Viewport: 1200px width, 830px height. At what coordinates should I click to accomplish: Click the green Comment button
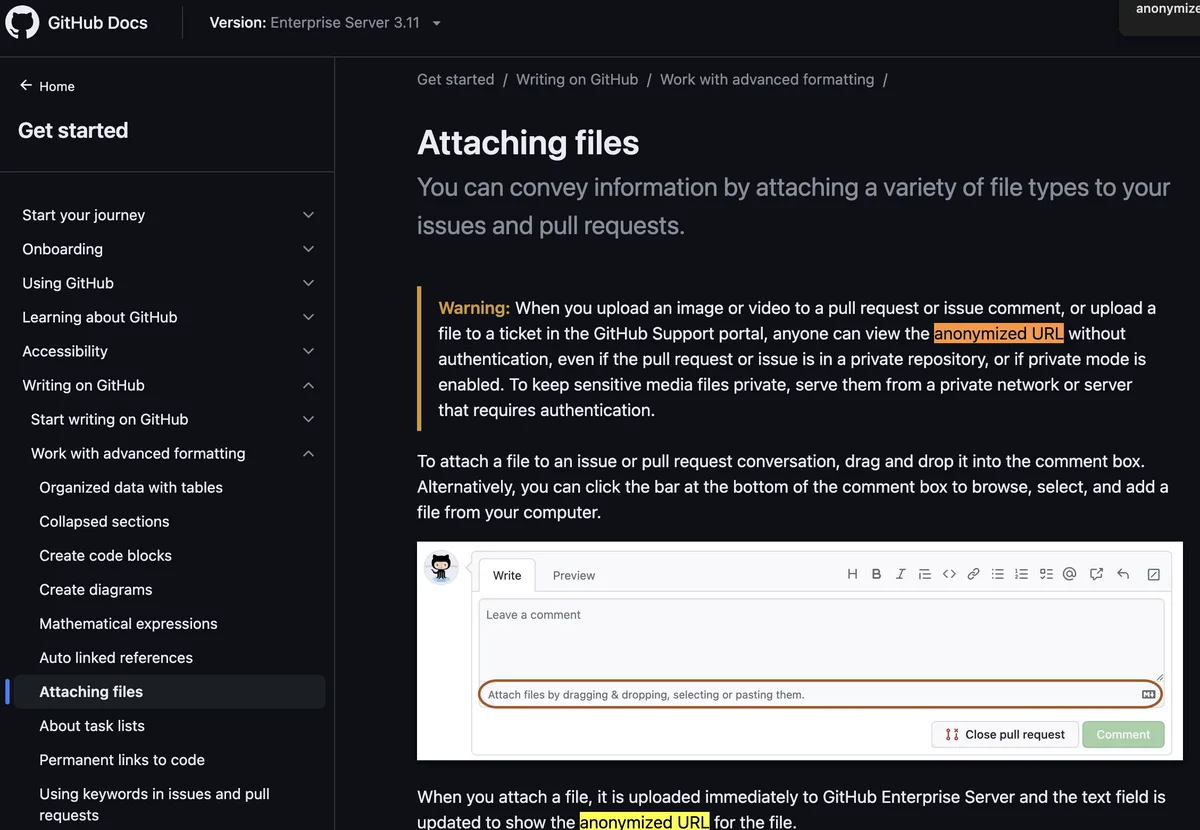(x=1123, y=734)
